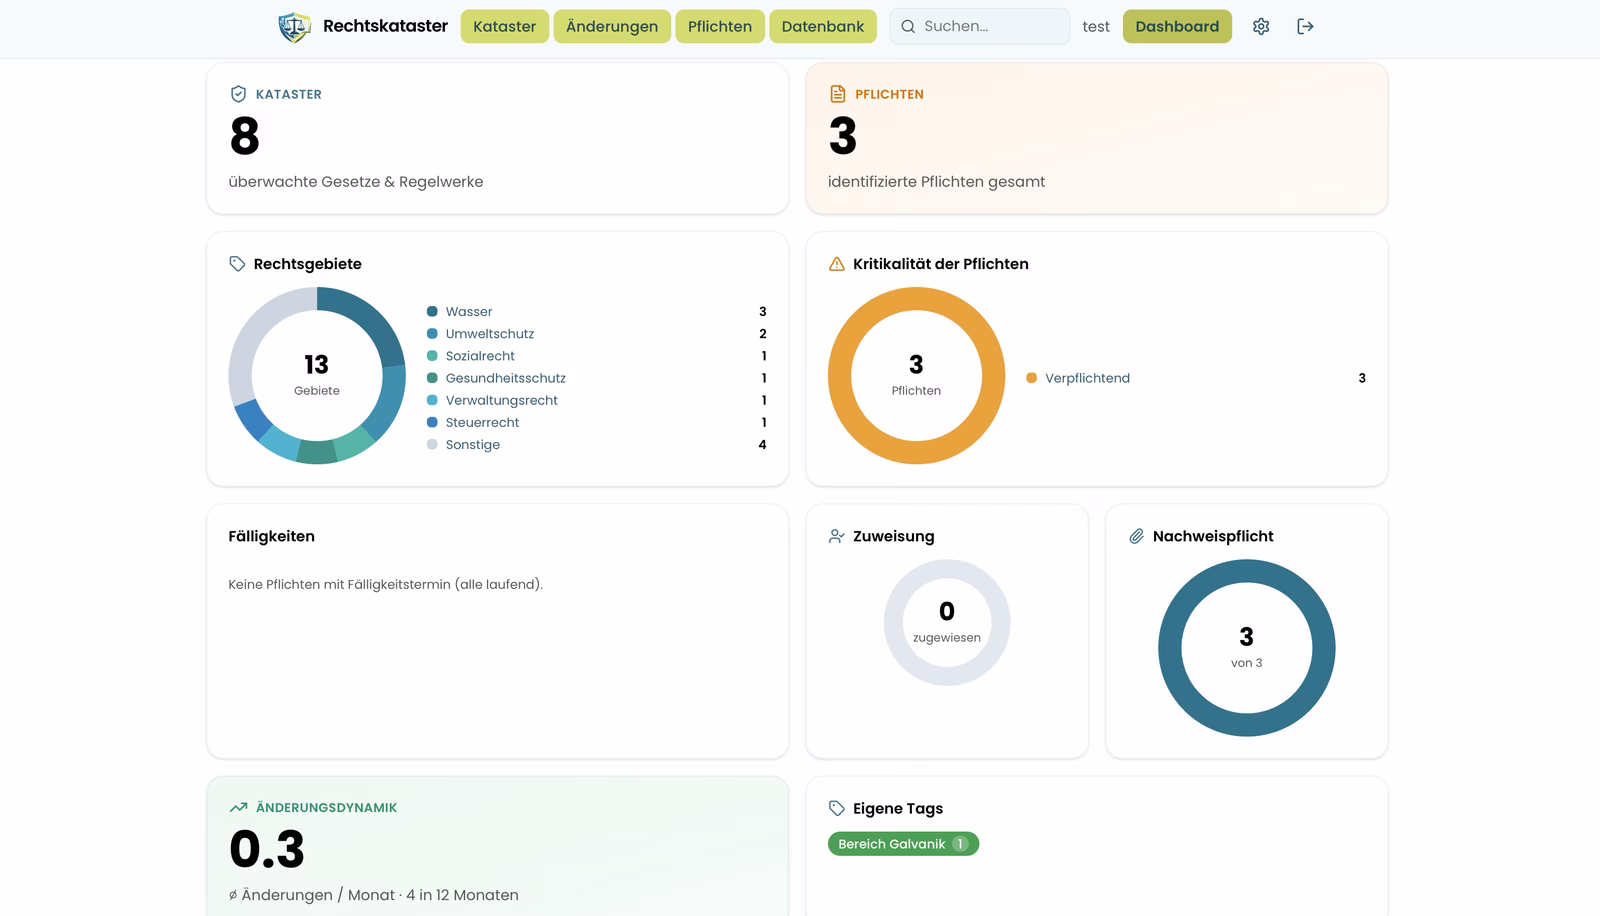Open the Kataster card with 8 laws
Image resolution: width=1600 pixels, height=916 pixels.
(497, 139)
